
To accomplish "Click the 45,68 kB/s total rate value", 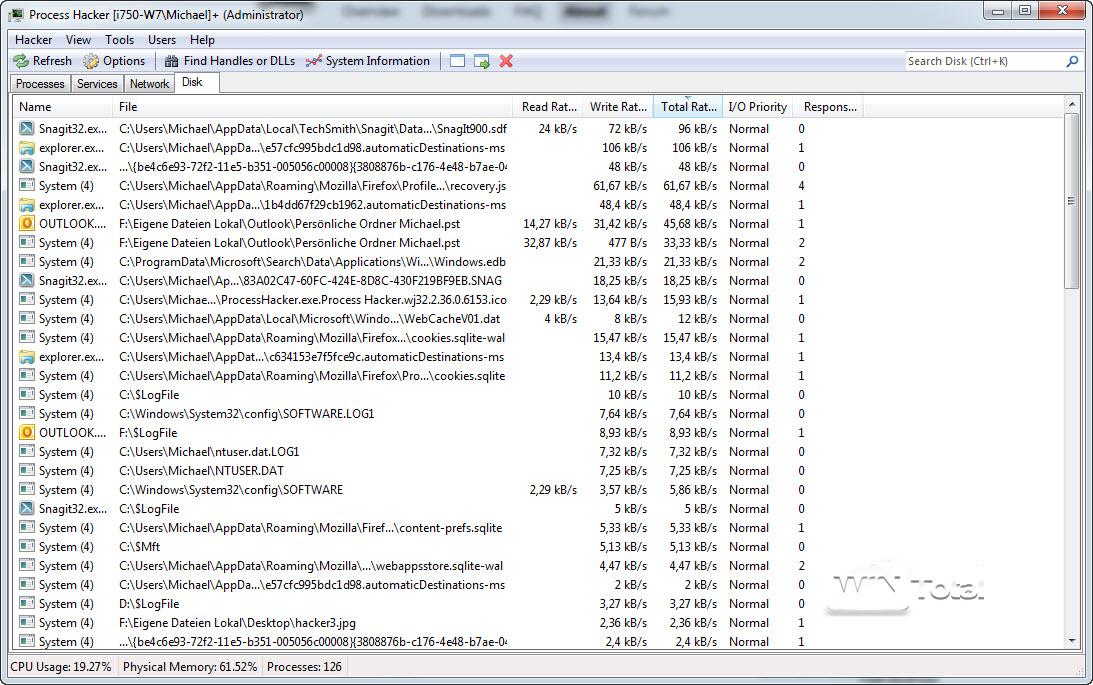I will coord(690,224).
